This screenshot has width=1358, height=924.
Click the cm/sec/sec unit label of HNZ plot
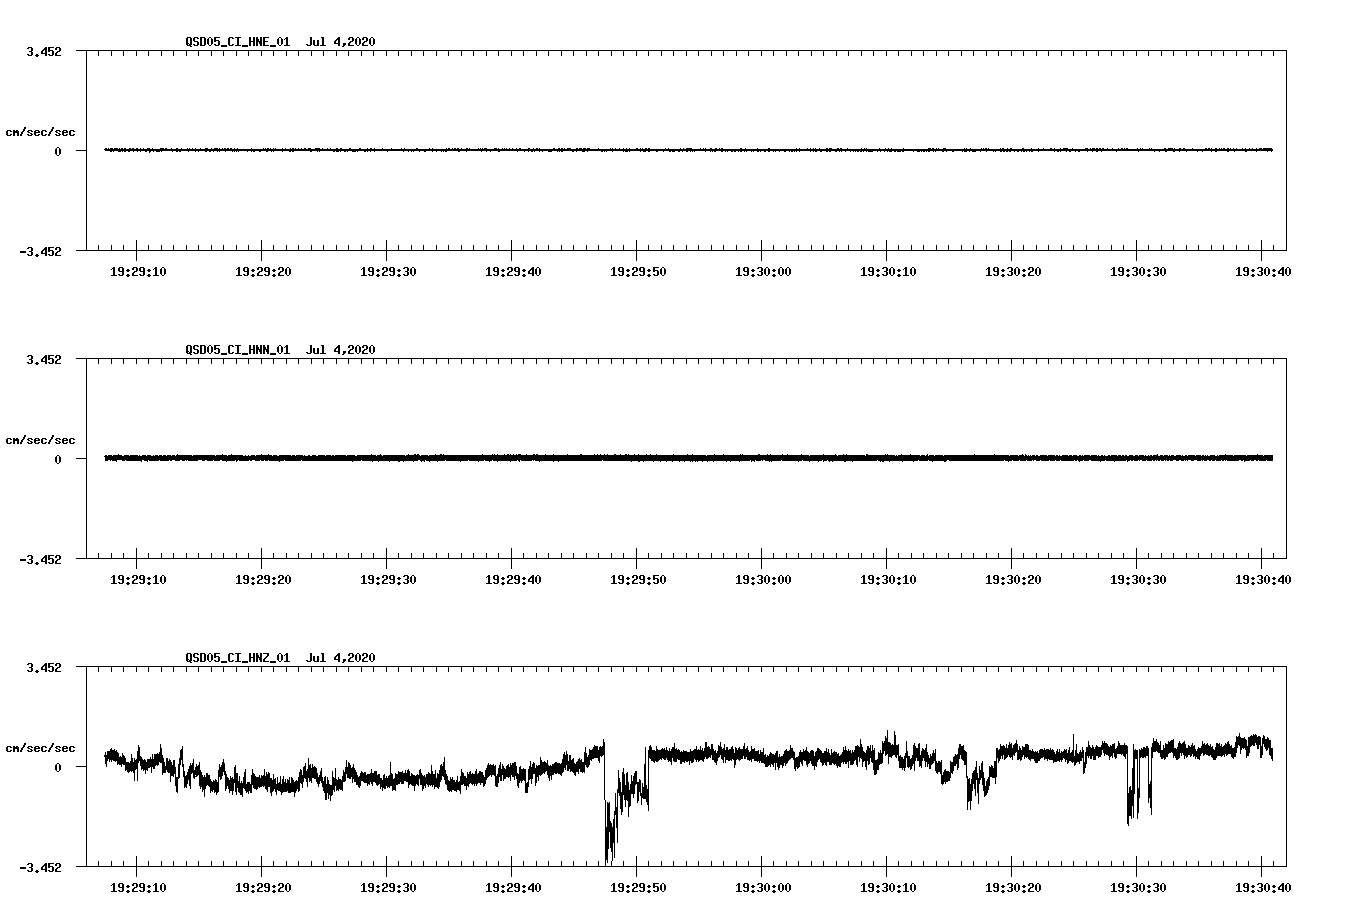pos(40,748)
